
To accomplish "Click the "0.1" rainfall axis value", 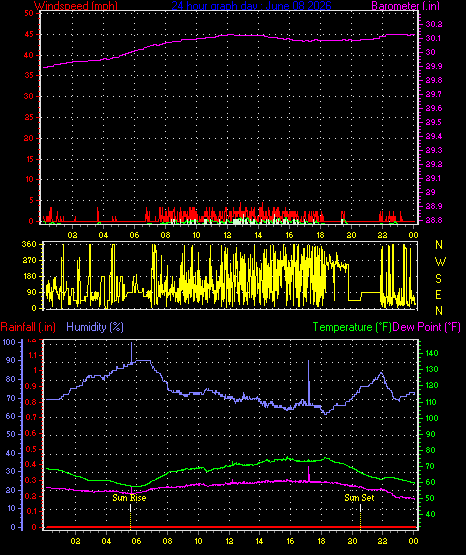I will (31, 511).
